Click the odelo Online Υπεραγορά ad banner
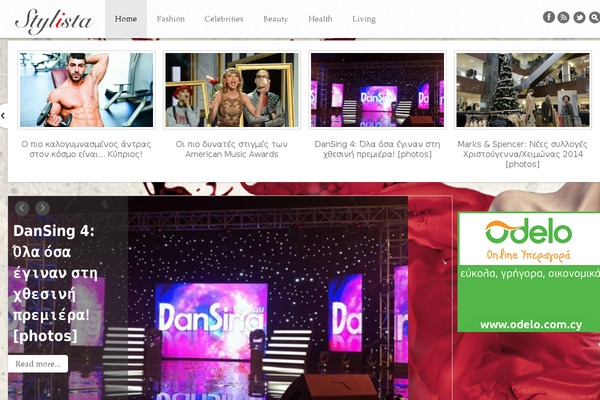The width and height of the screenshot is (600, 400). point(529,272)
